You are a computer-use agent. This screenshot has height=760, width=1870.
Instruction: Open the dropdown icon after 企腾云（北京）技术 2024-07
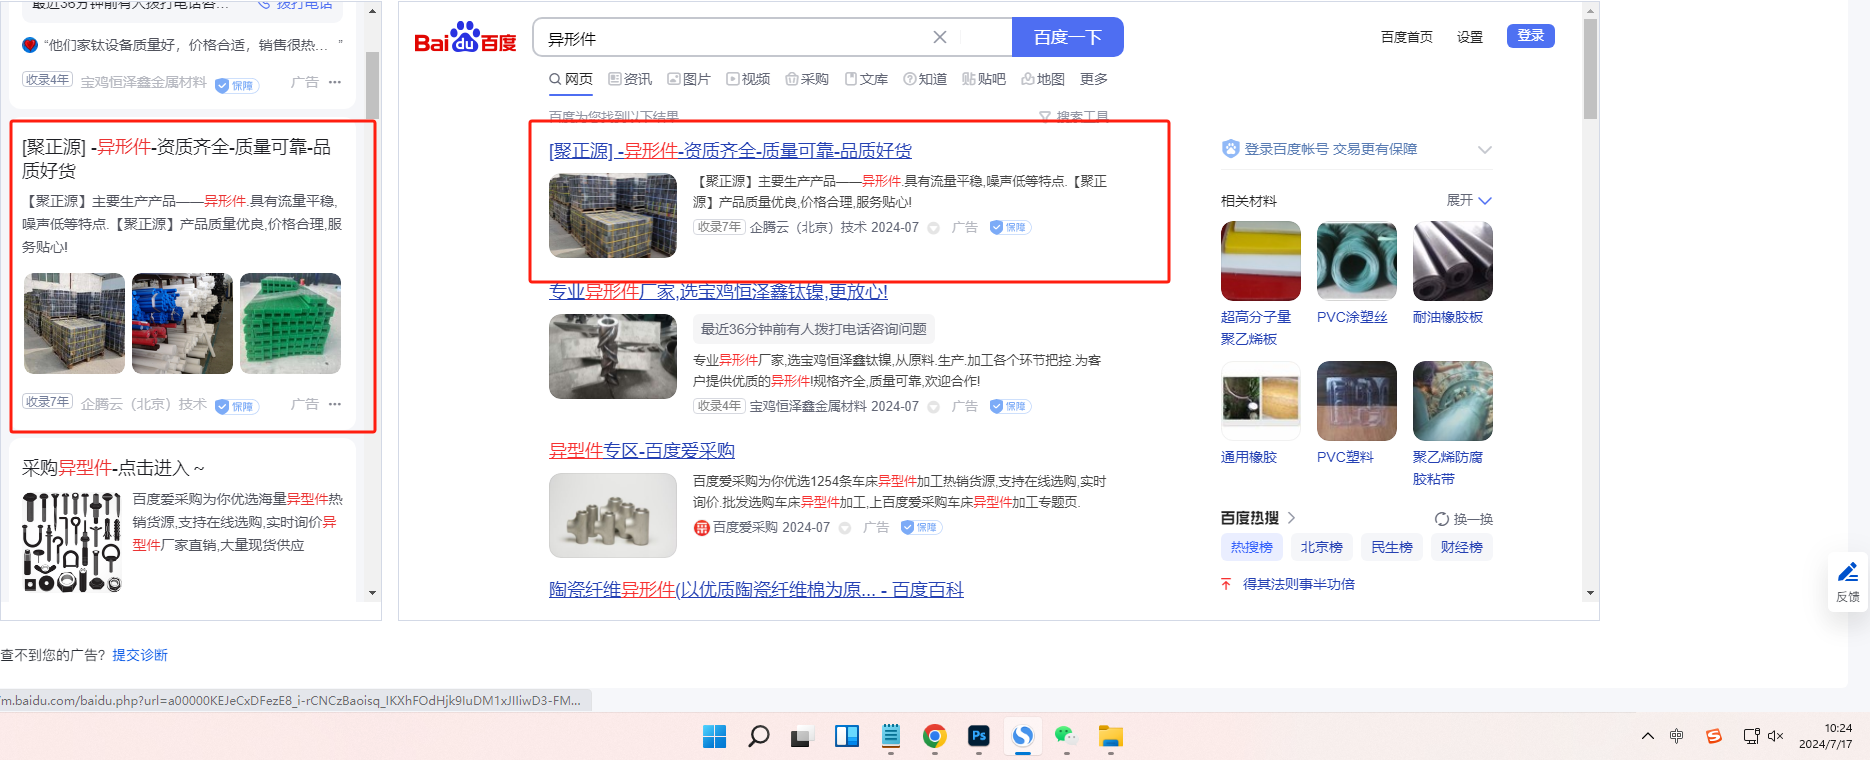point(933,228)
